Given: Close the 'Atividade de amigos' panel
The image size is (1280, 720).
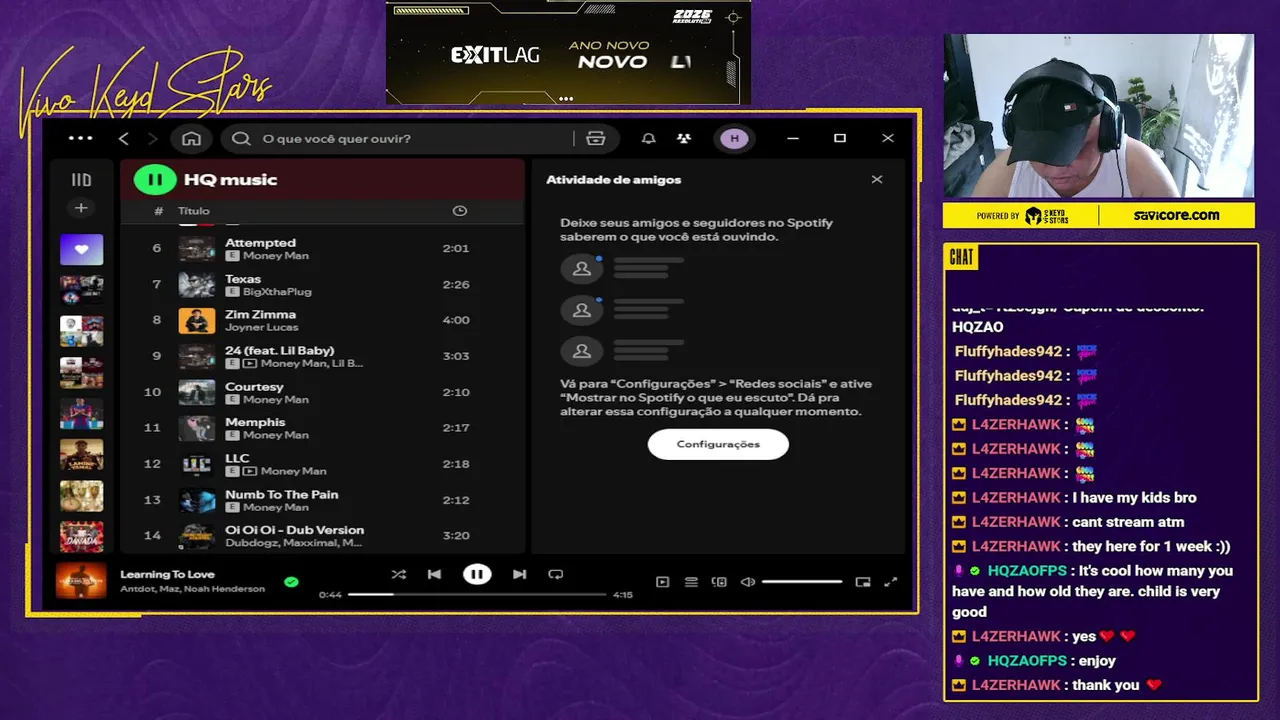Looking at the screenshot, I should pos(877,180).
